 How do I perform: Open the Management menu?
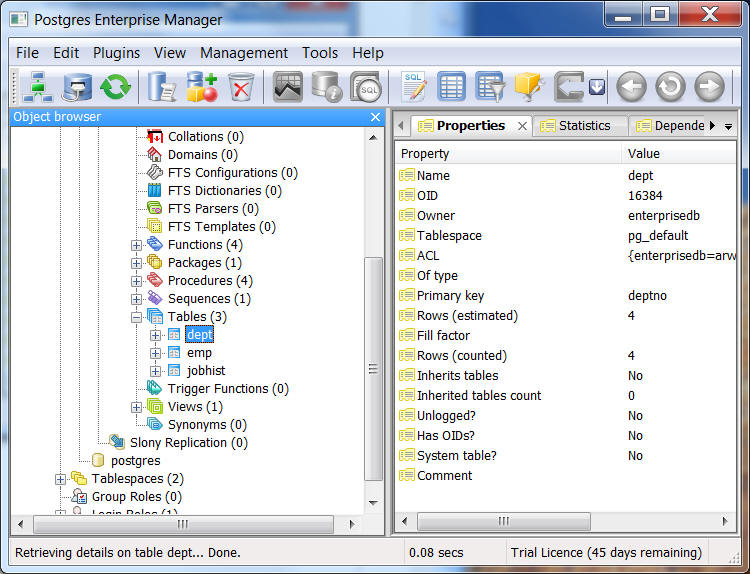tap(243, 53)
